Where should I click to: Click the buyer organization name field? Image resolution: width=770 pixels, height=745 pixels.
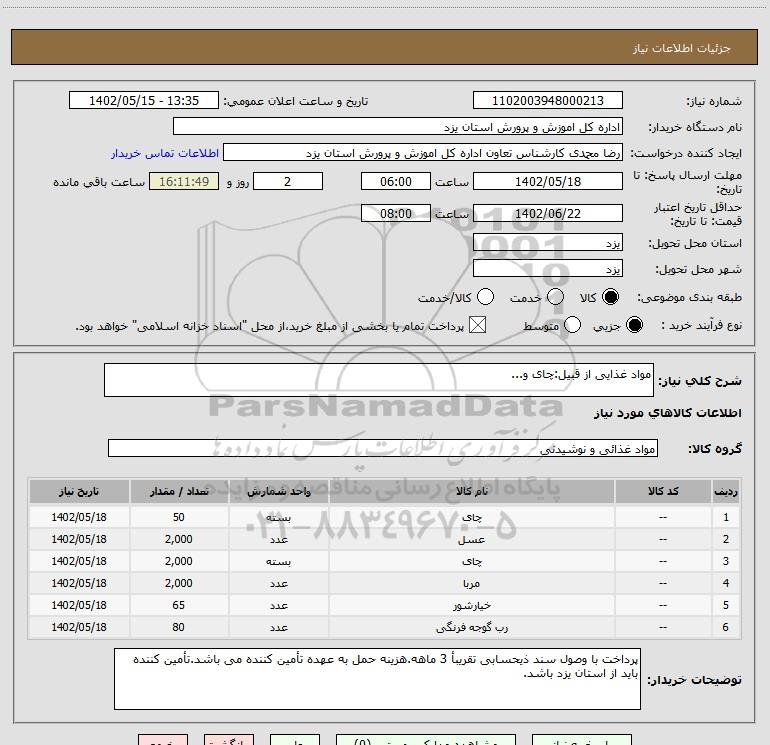tap(398, 127)
